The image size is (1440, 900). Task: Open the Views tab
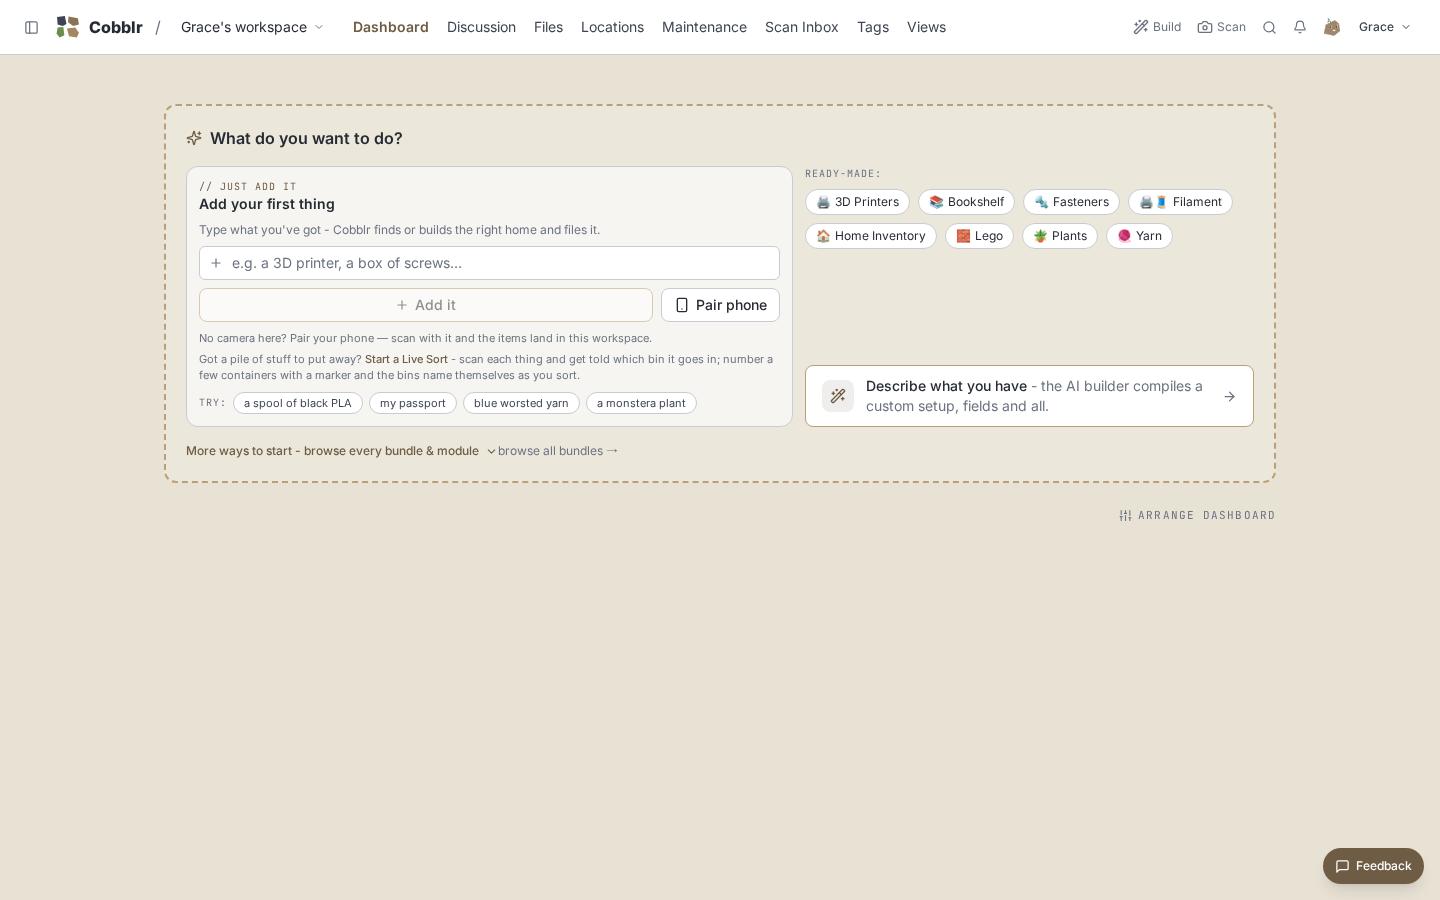pos(926,27)
